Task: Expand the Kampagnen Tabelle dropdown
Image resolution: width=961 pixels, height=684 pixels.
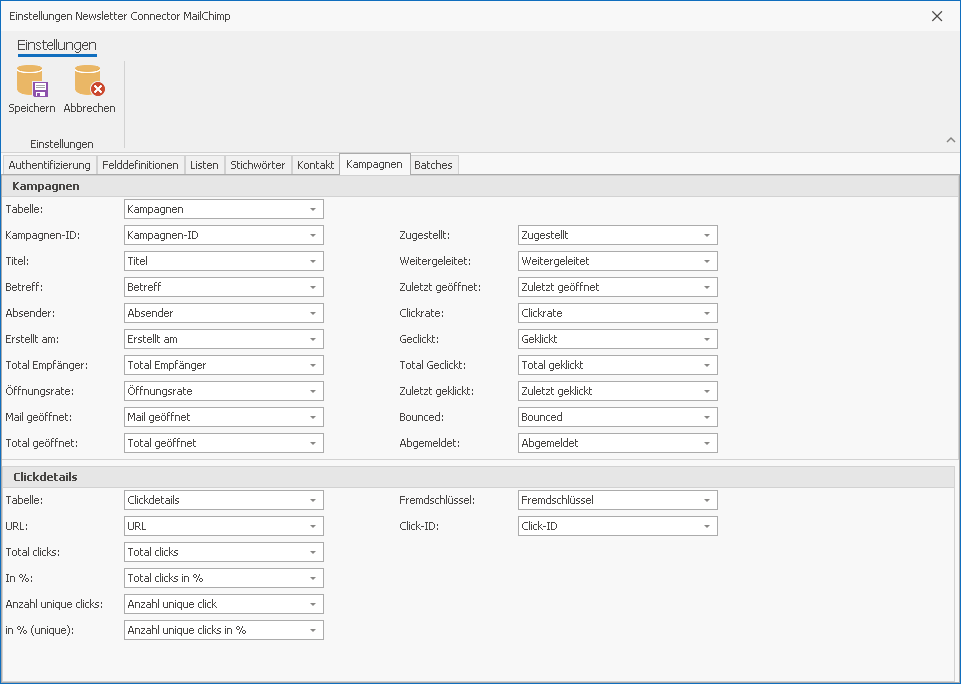Action: pos(313,210)
